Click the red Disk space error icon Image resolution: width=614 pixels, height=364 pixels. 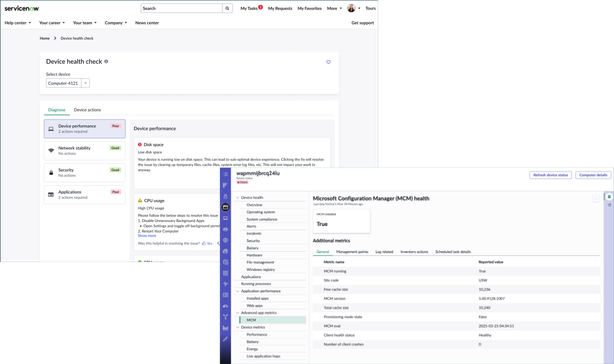point(140,144)
